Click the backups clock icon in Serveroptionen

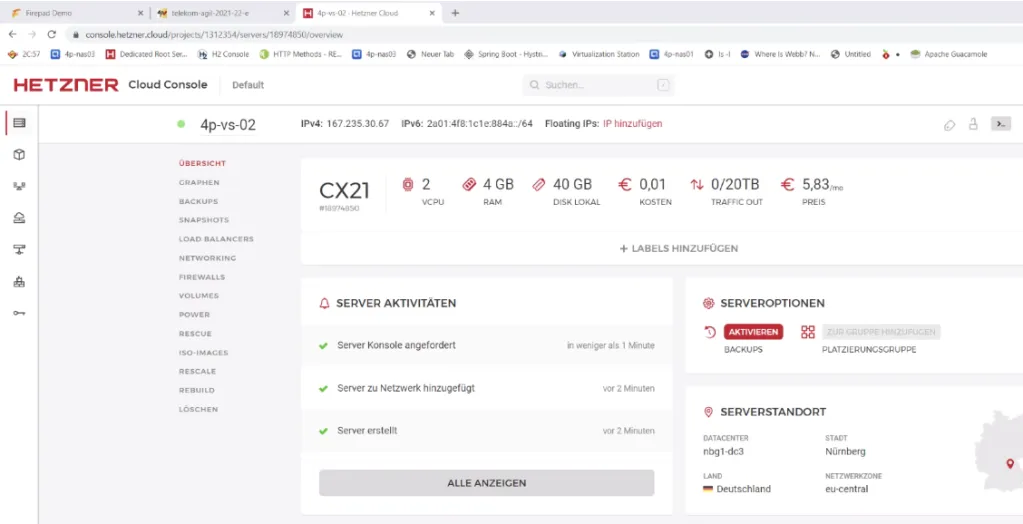tap(710, 332)
